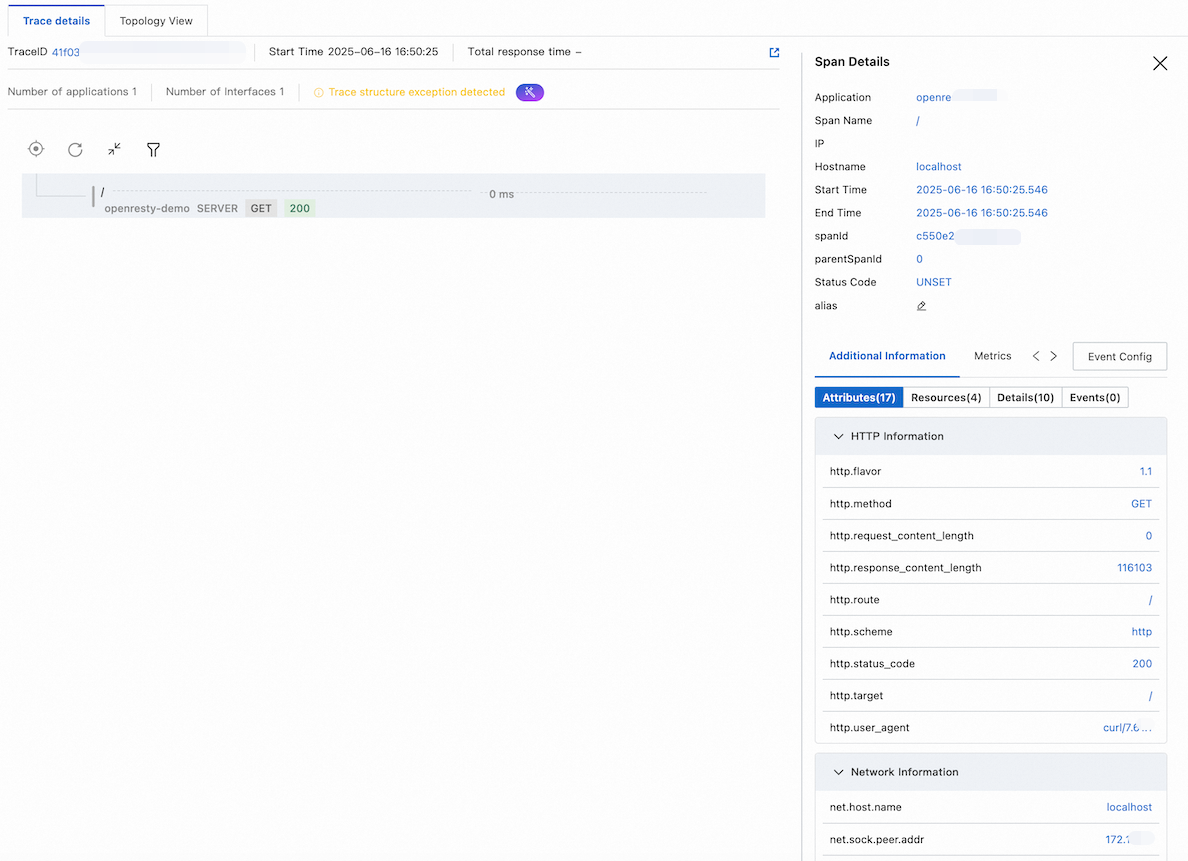1188x861 pixels.
Task: Collapse the HTTP Information section
Action: coord(837,436)
